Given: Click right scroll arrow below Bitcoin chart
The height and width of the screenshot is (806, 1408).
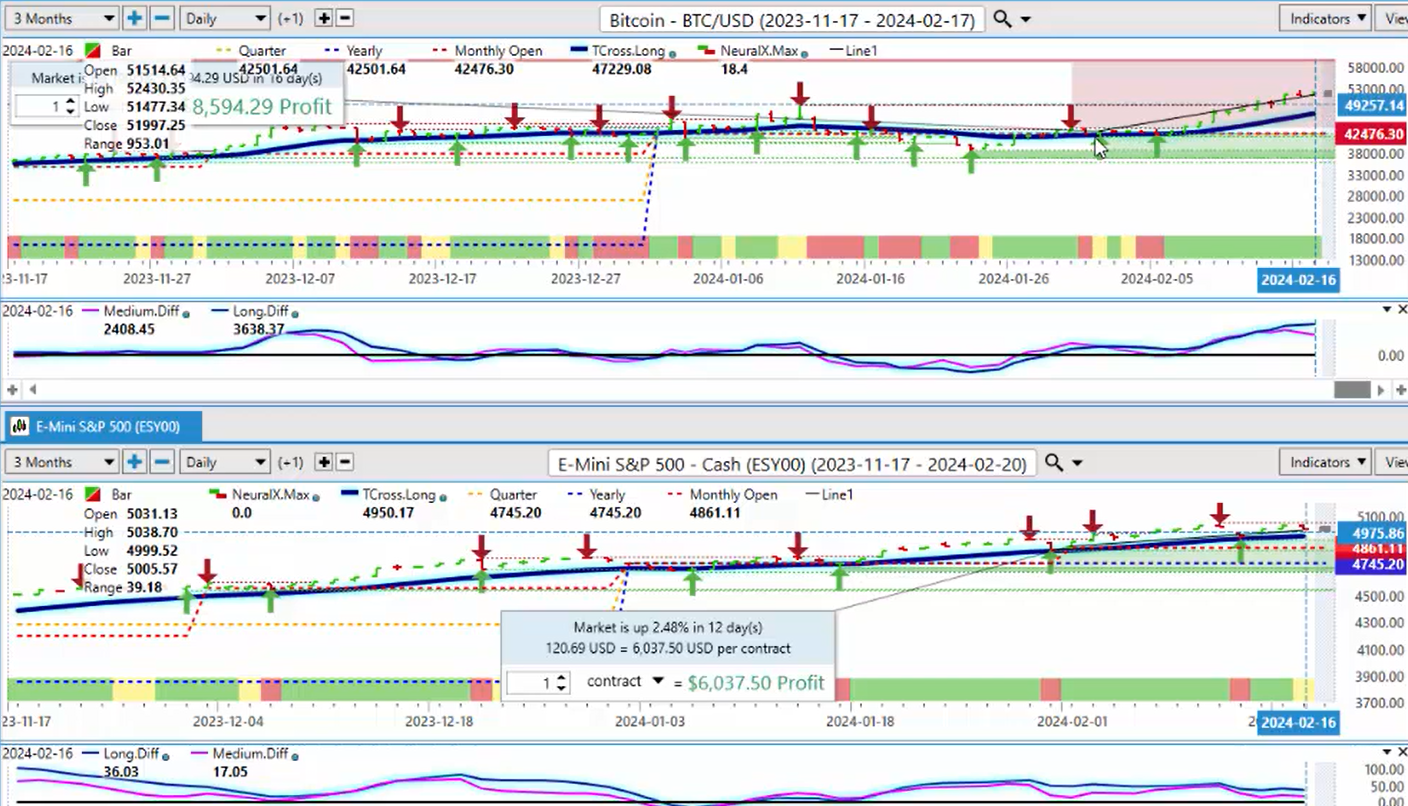Looking at the screenshot, I should click(1382, 390).
